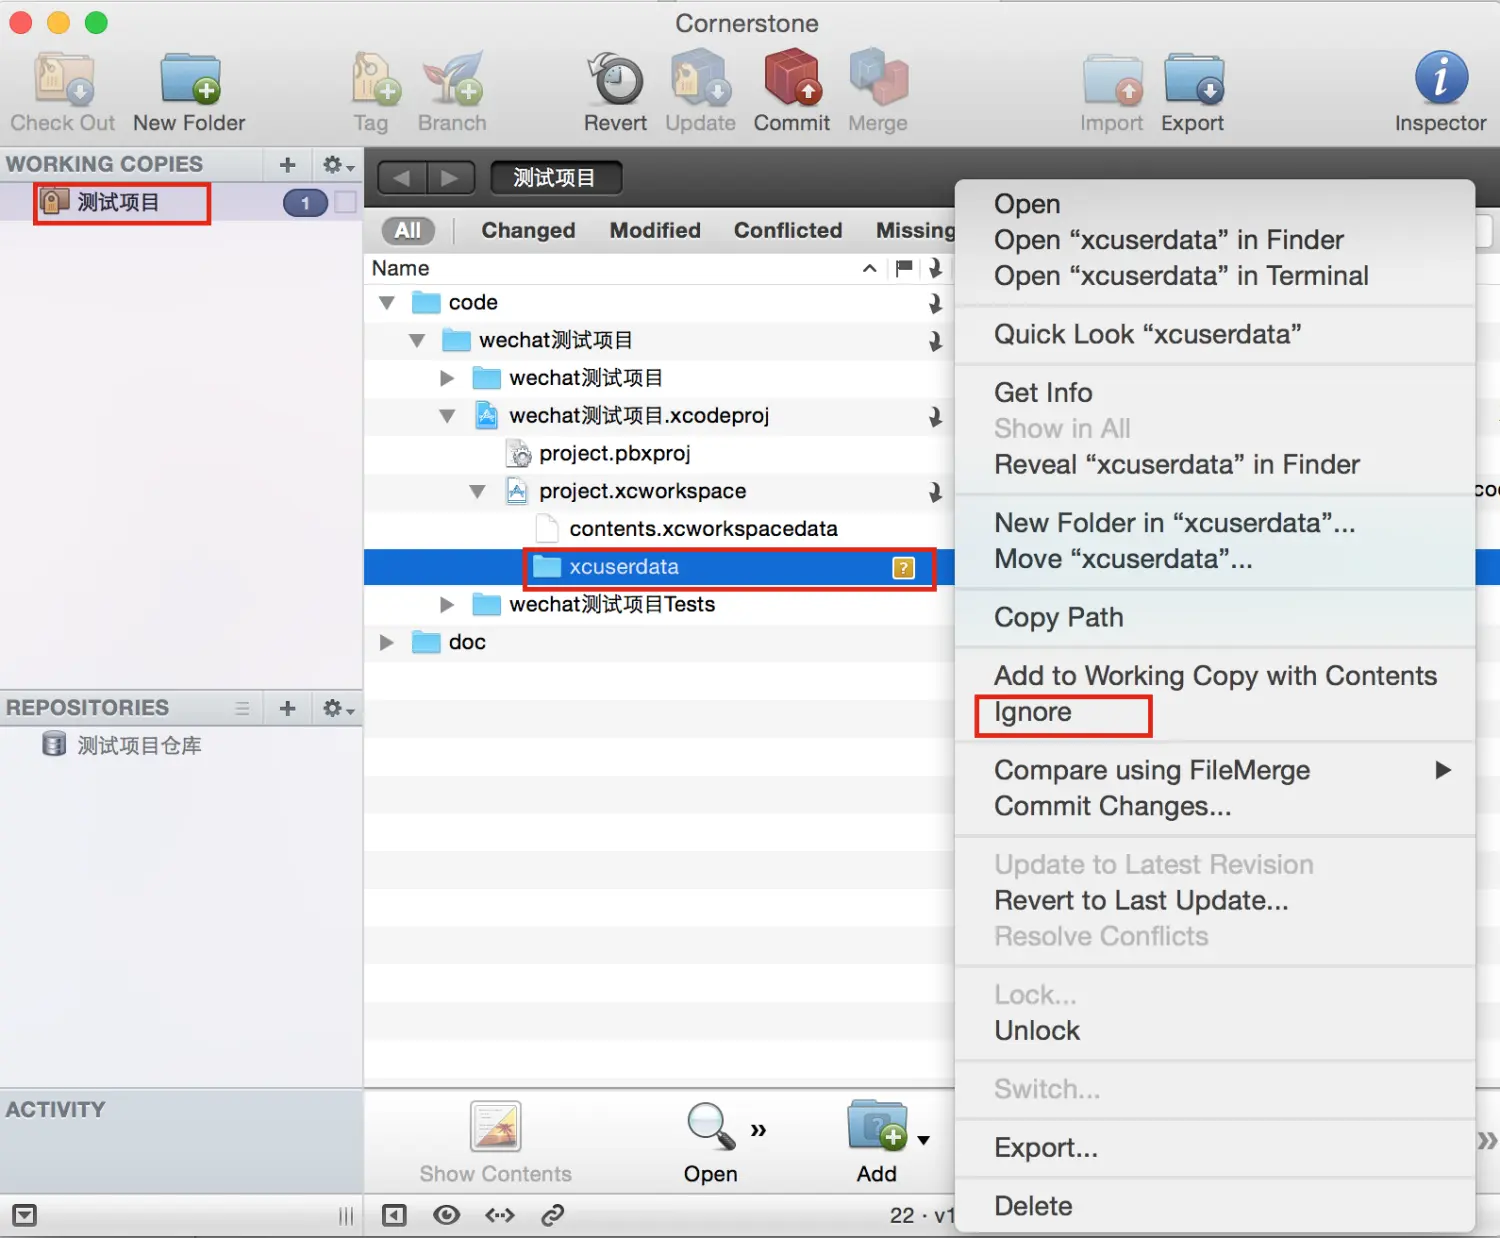Image resolution: width=1500 pixels, height=1238 pixels.
Task: Click the 1 changes badge
Action: (x=305, y=203)
